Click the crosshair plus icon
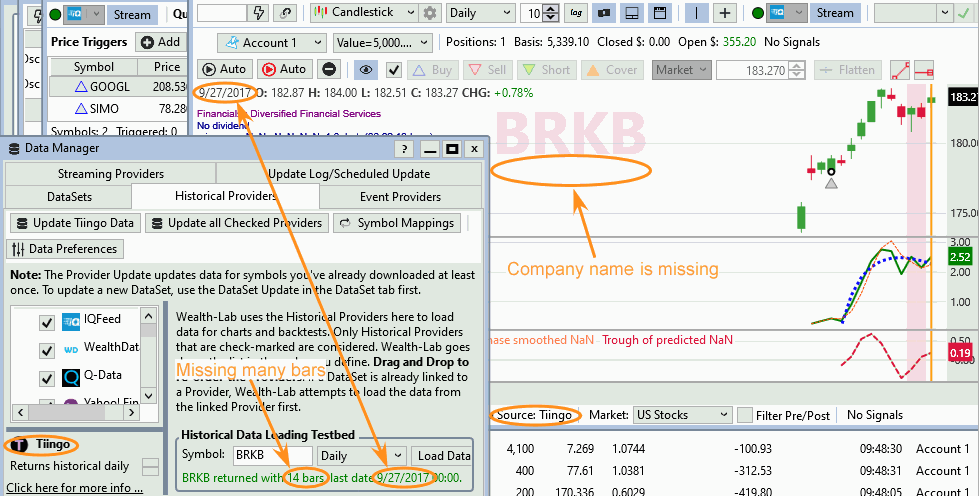Screen dimensions: 979x496 click(725, 13)
